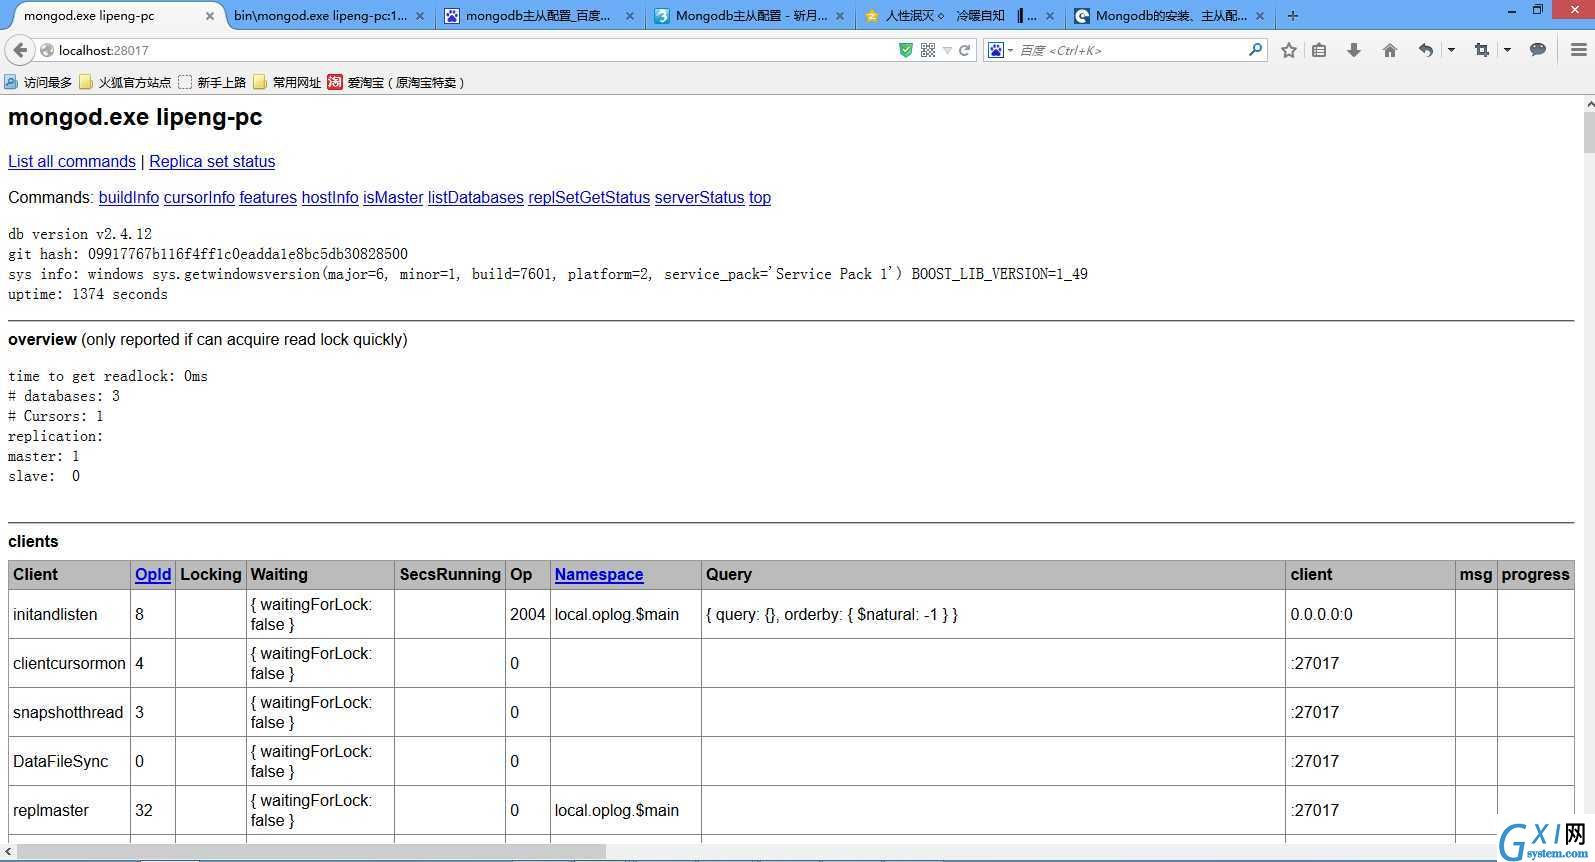Open the serverStatus command link
1595x862 pixels.
coord(700,198)
